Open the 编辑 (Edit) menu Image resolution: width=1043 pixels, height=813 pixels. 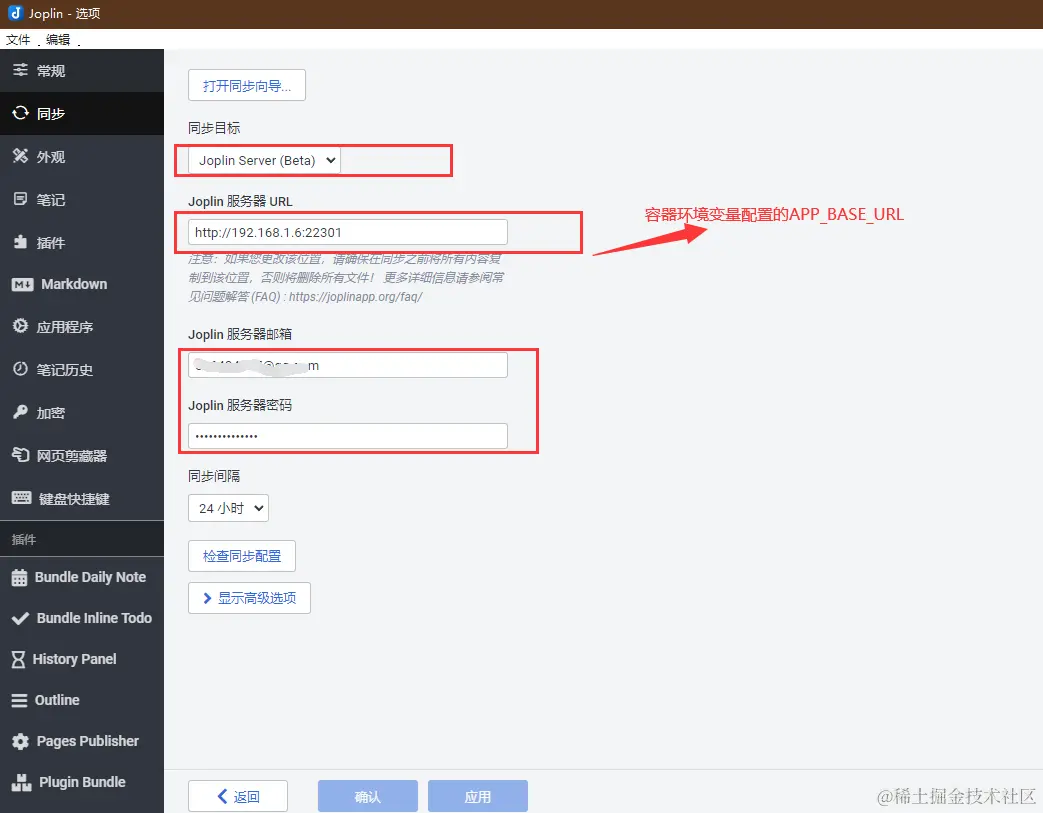58,40
